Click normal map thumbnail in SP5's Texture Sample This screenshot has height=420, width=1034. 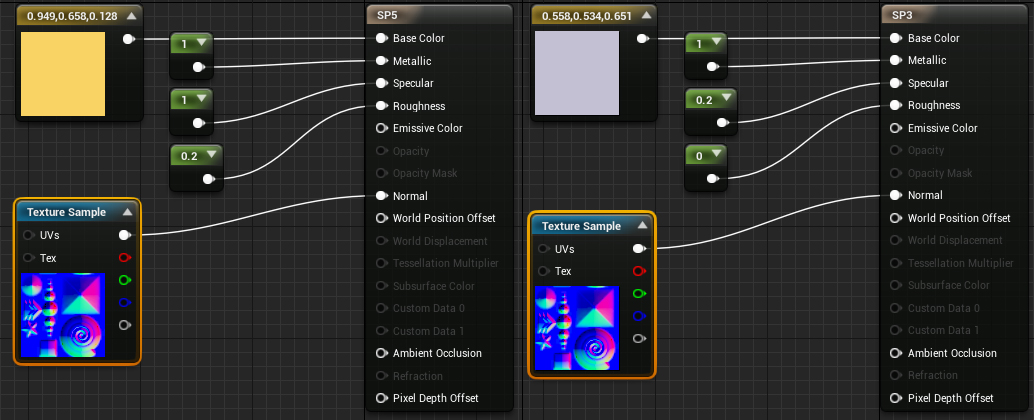(63, 315)
